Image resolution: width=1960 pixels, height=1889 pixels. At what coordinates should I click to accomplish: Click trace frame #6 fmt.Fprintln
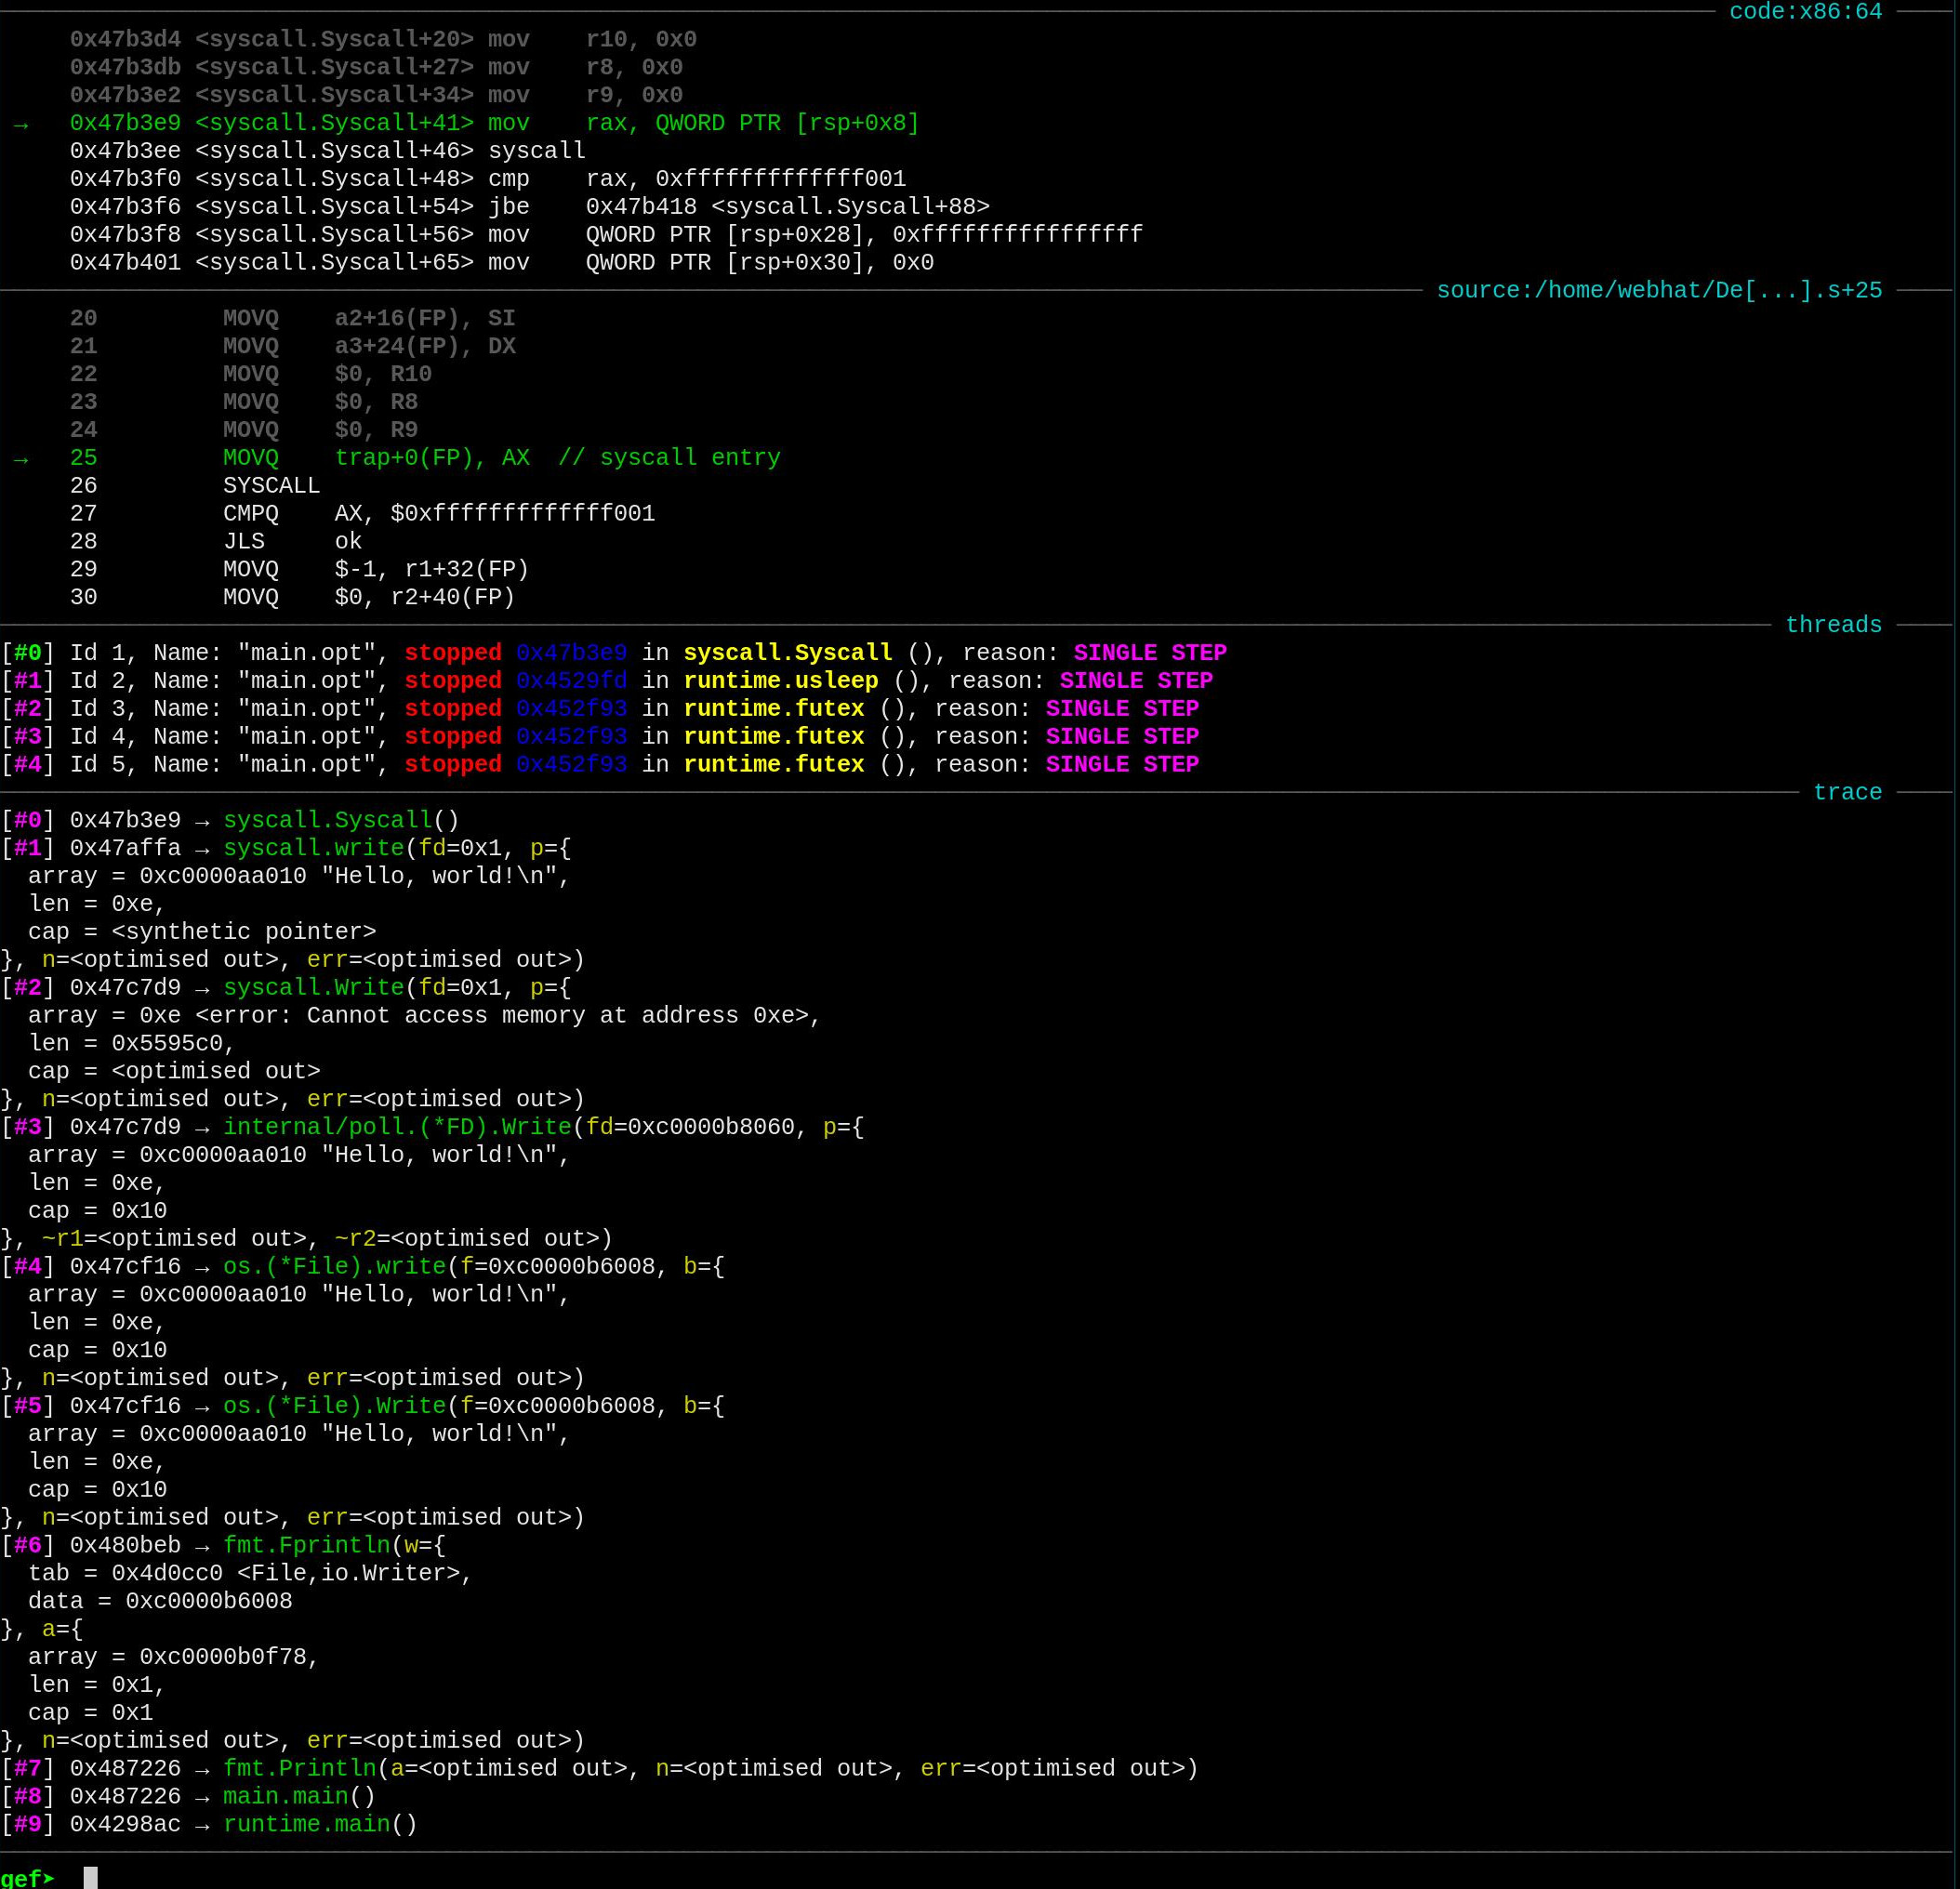click(306, 1545)
